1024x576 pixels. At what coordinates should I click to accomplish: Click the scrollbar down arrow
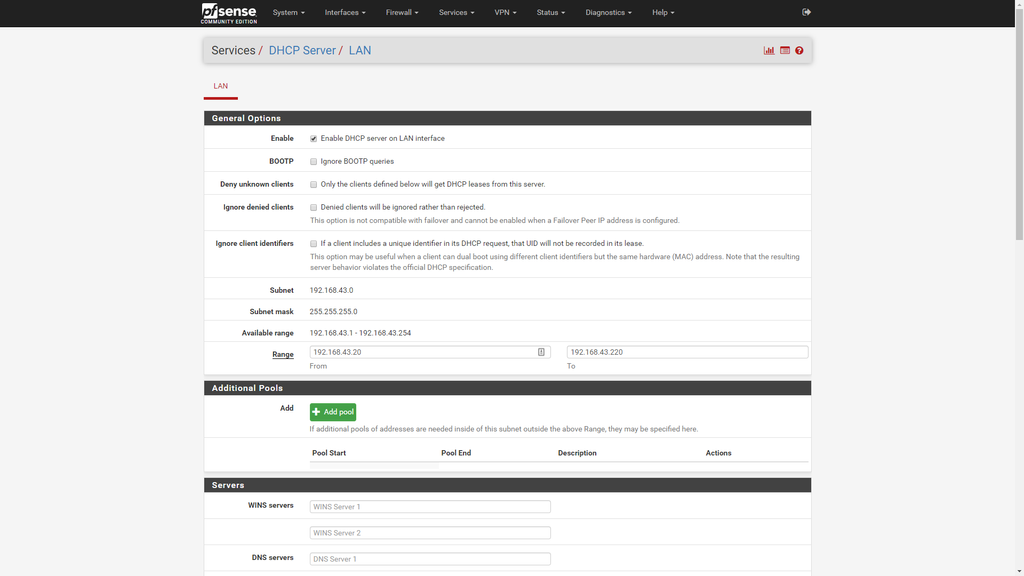[x=1018, y=570]
